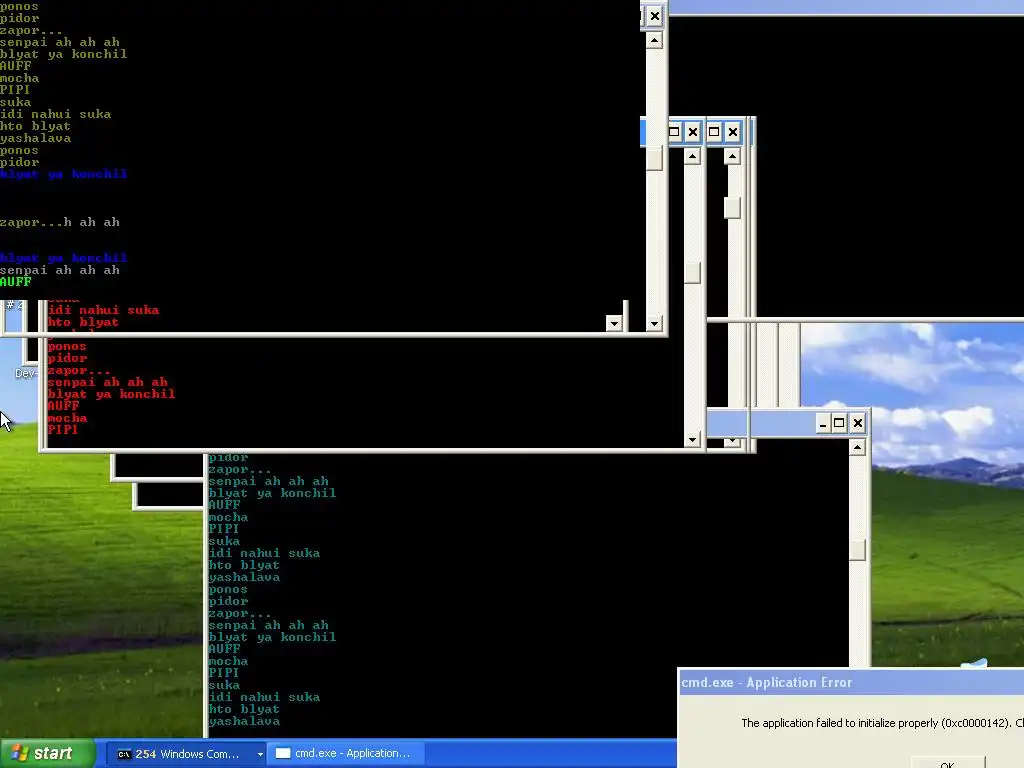Click red 'senpai ah ah ah' line

[108, 382]
